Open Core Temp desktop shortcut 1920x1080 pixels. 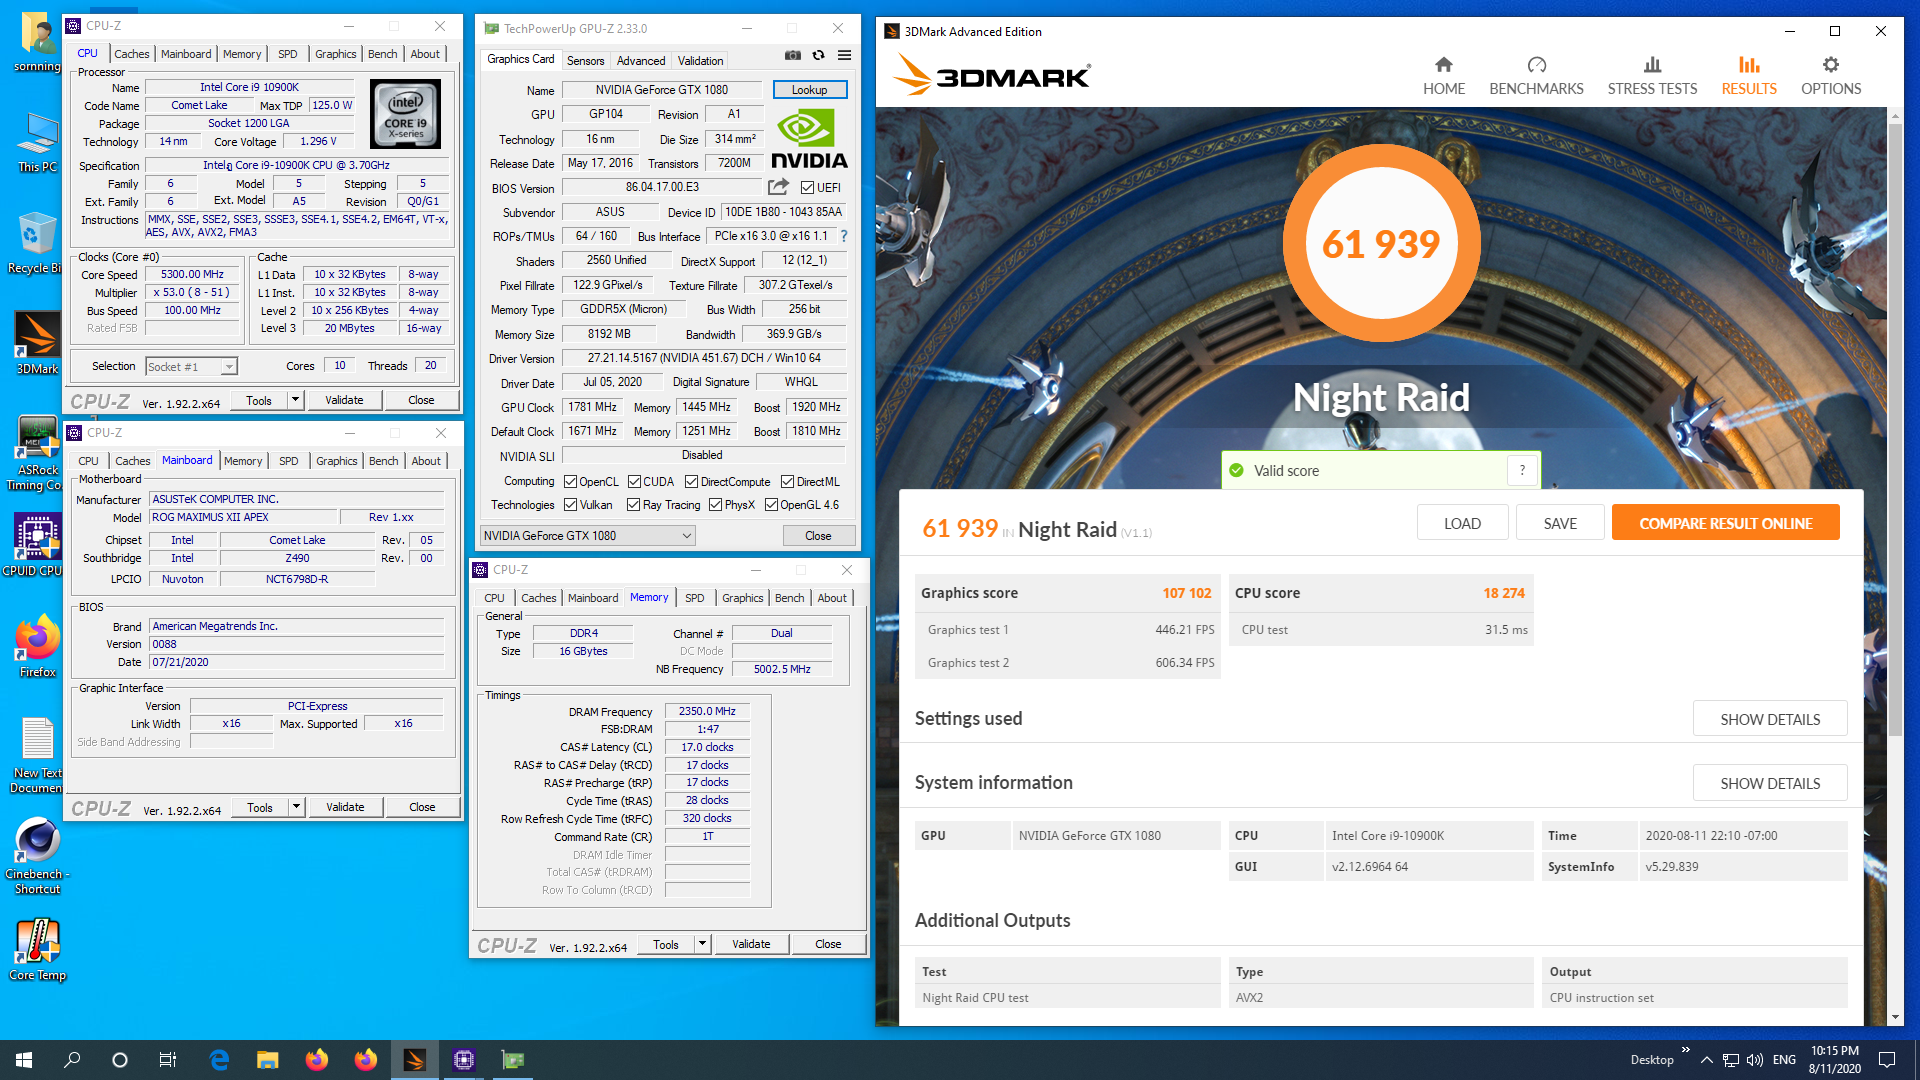37,949
